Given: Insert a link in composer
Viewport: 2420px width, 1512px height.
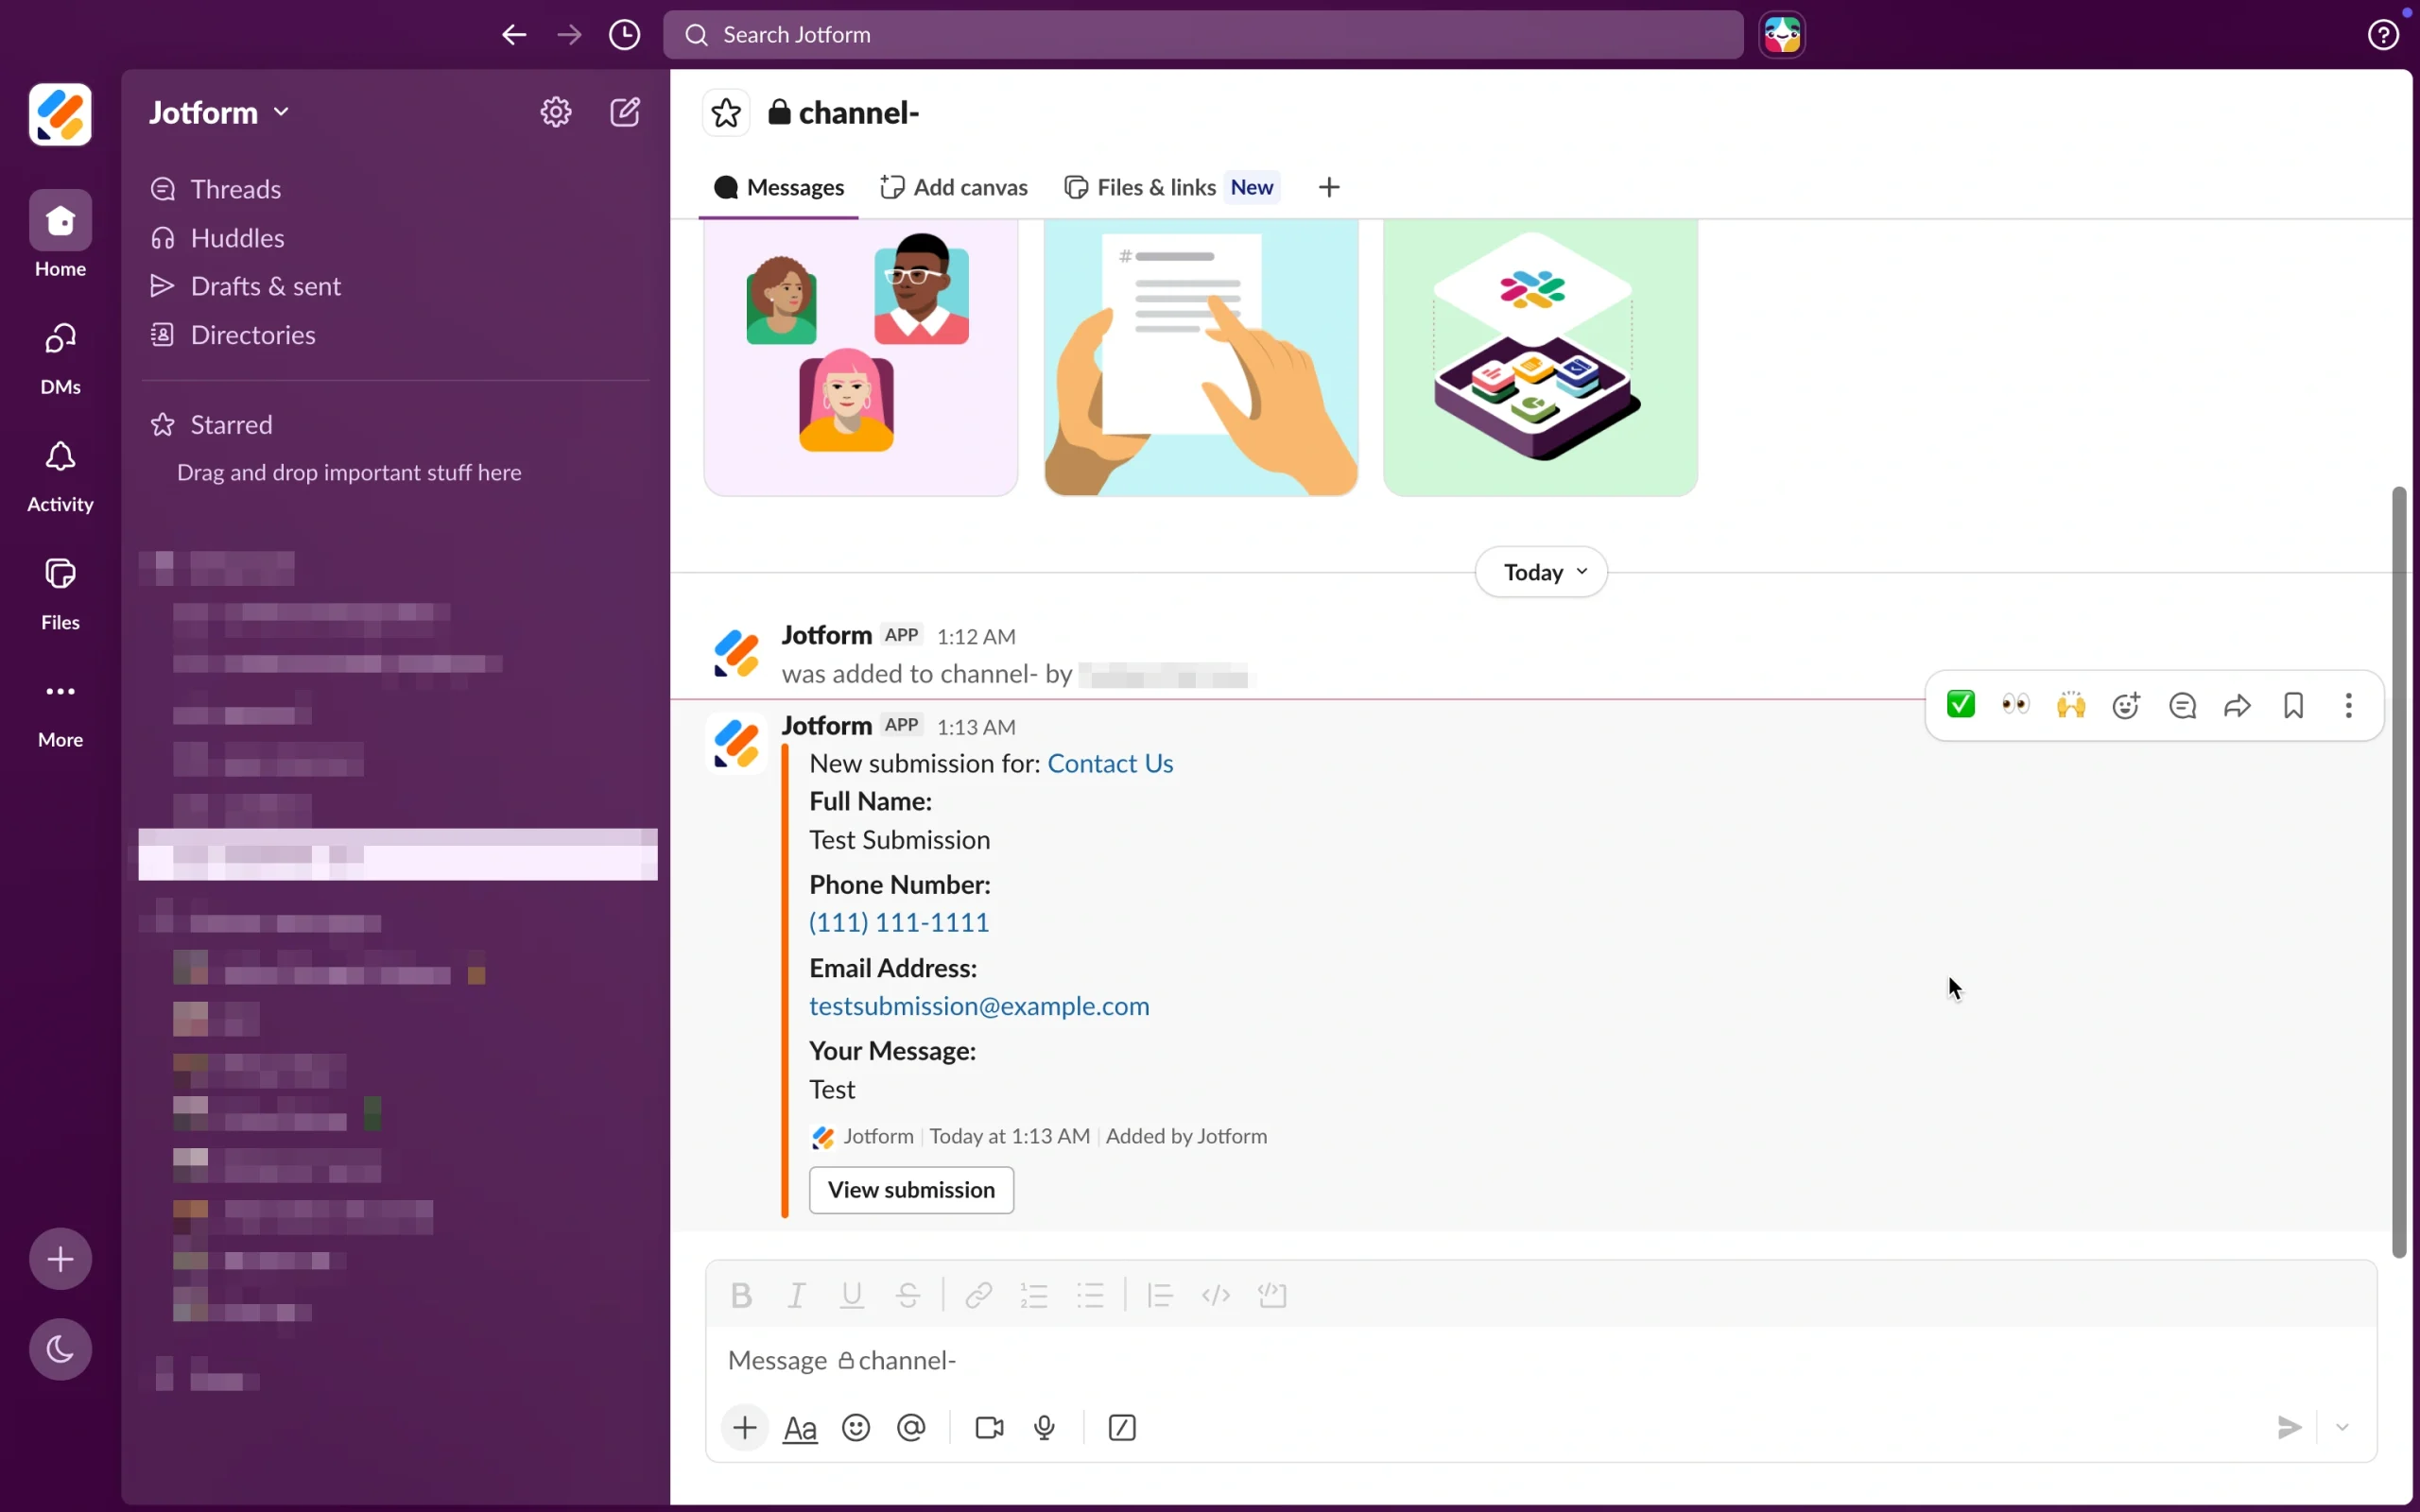Looking at the screenshot, I should (978, 1295).
